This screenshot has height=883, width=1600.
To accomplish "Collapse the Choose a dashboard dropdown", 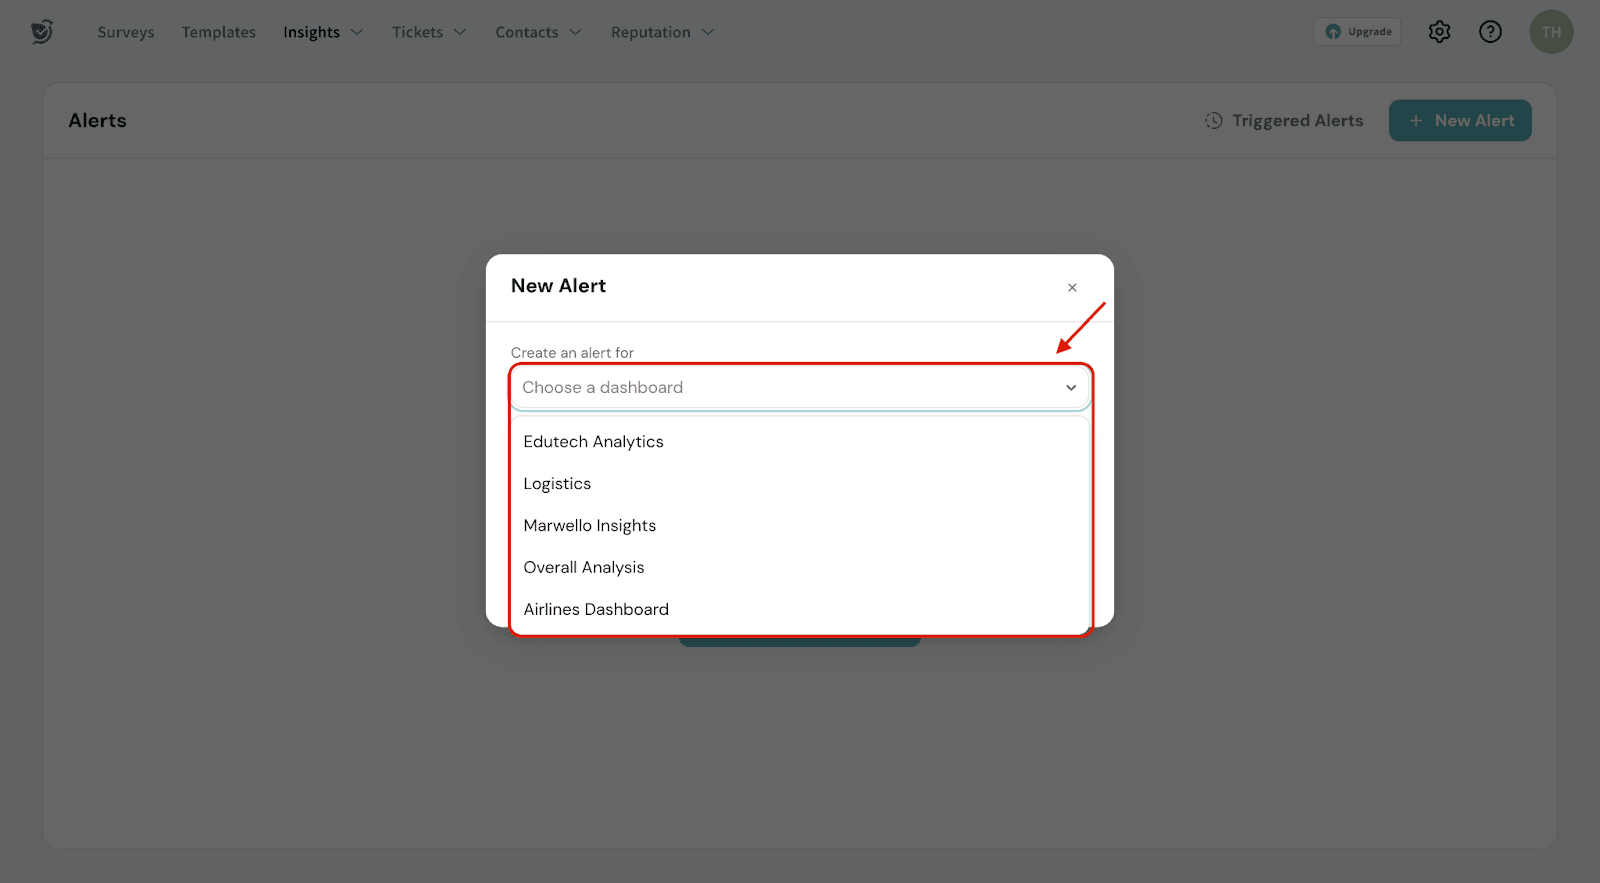I will tap(1070, 388).
